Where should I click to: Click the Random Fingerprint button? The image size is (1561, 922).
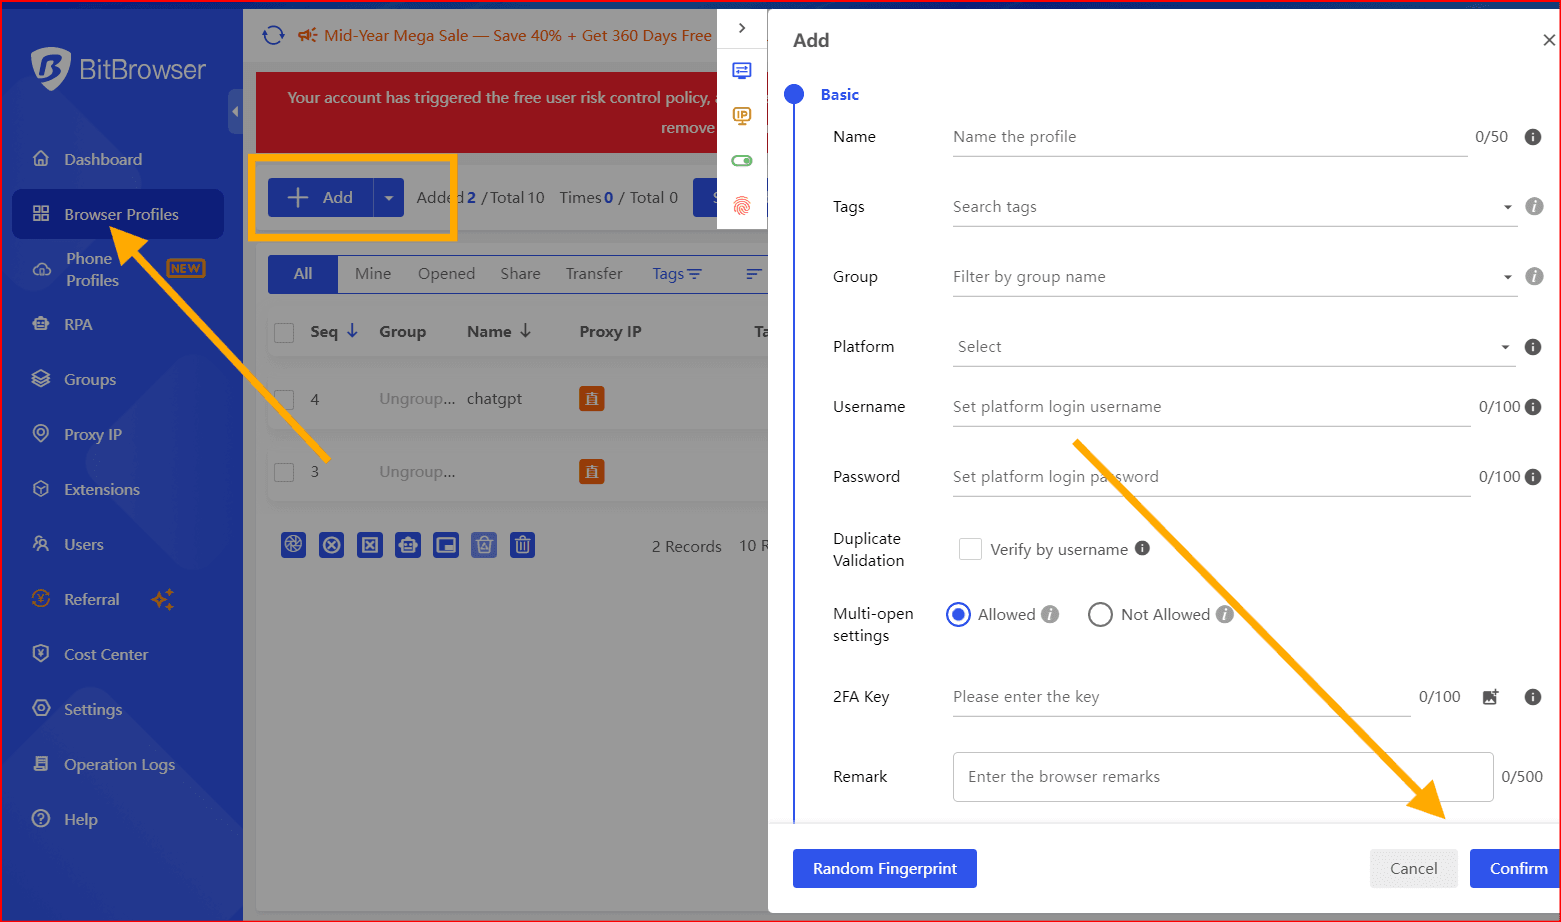point(885,869)
